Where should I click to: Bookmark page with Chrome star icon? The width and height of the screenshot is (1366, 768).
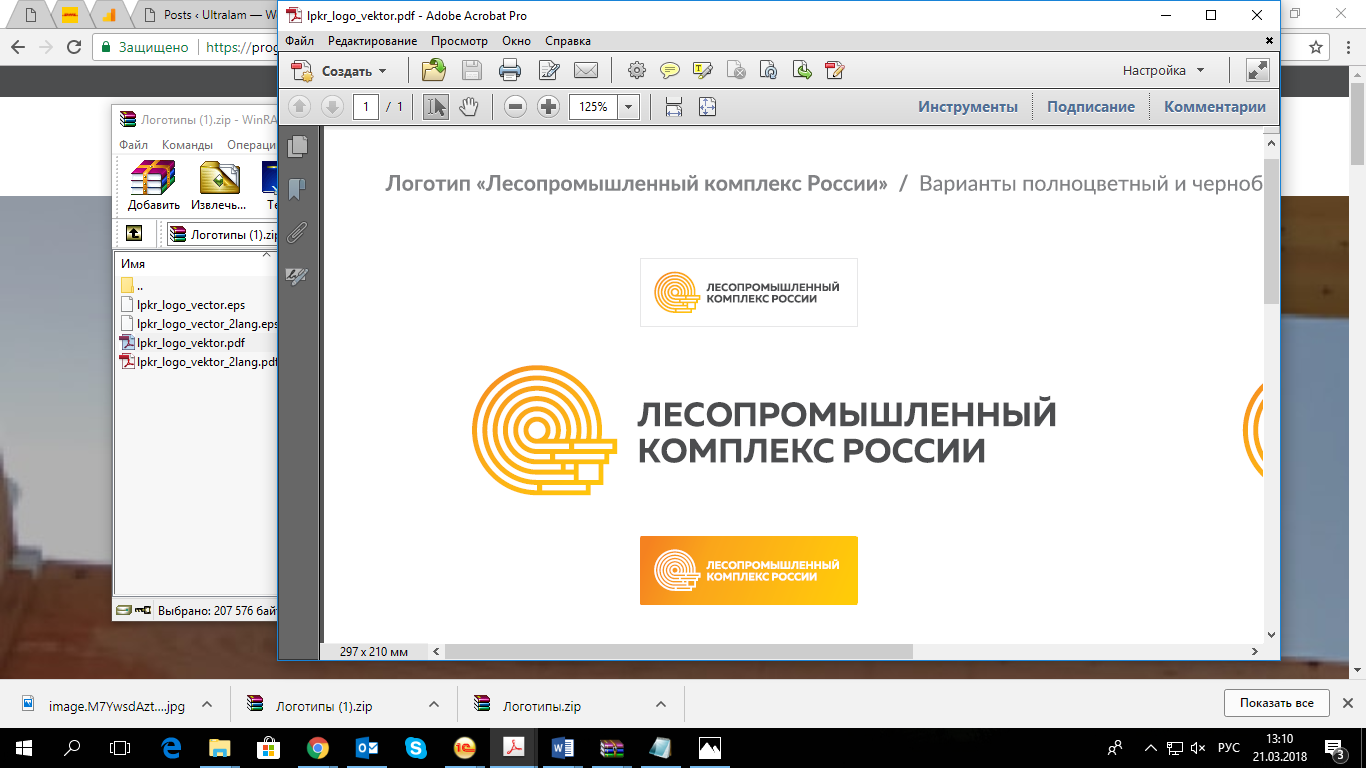(x=1317, y=46)
